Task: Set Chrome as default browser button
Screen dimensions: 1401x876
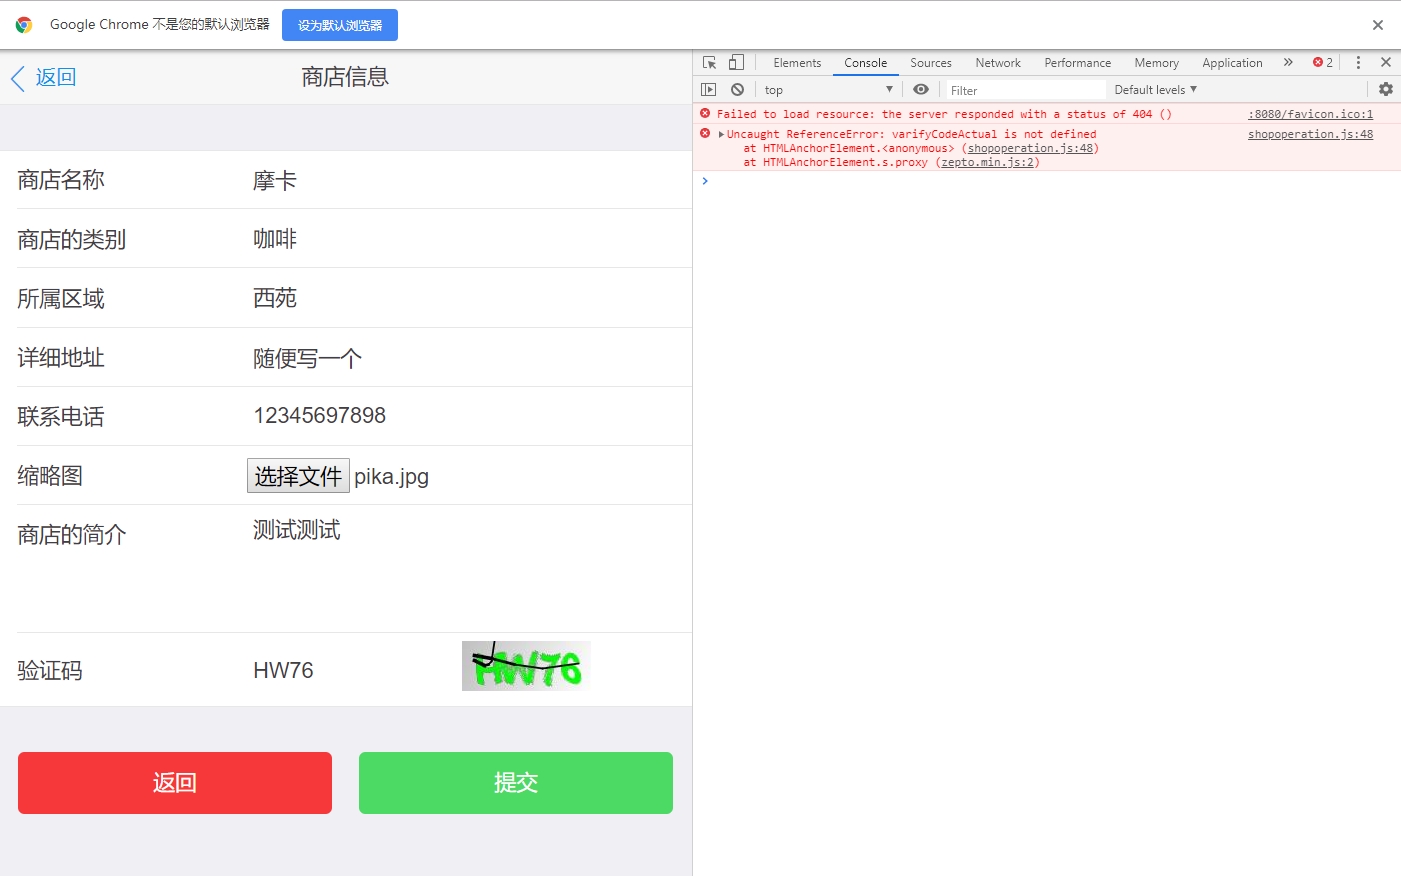Action: [x=340, y=25]
